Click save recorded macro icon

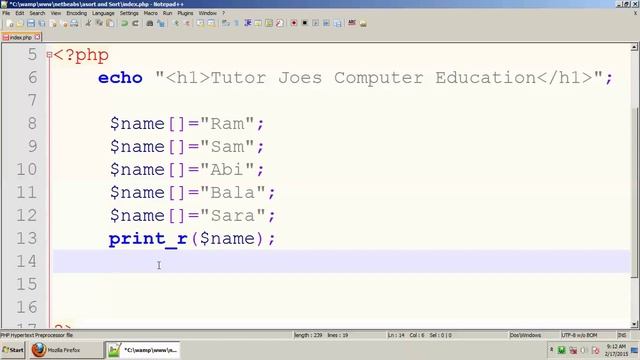338,23
